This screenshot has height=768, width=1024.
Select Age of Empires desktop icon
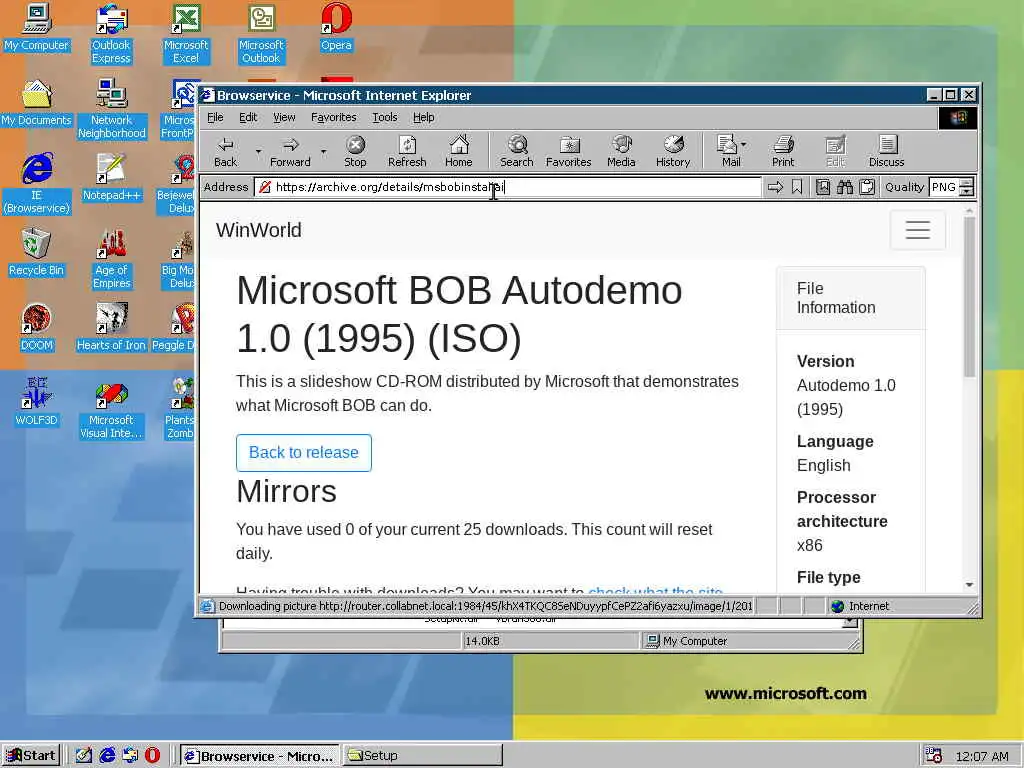(x=111, y=259)
